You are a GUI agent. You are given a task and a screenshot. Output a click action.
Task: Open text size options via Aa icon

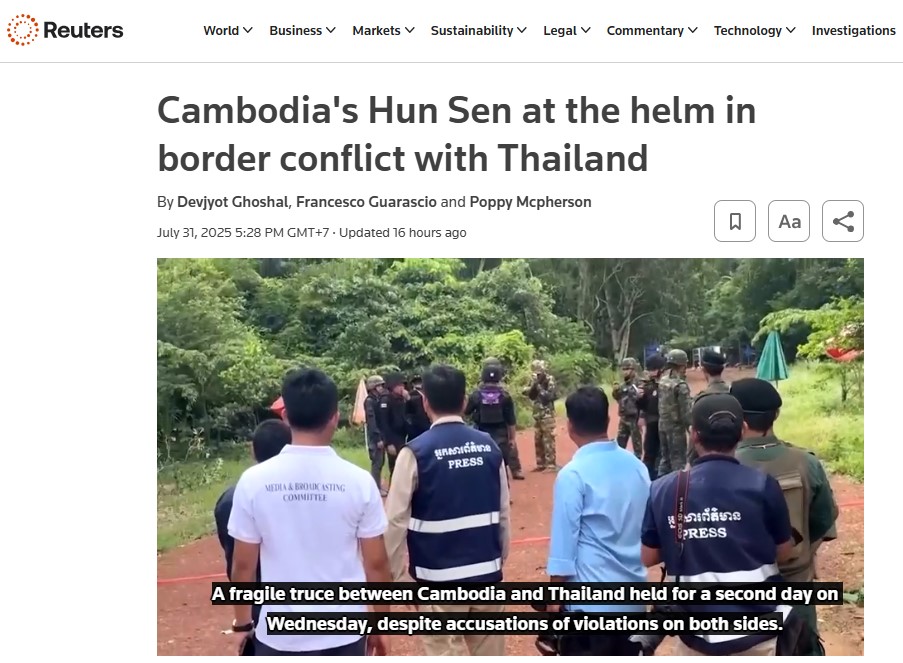click(789, 221)
